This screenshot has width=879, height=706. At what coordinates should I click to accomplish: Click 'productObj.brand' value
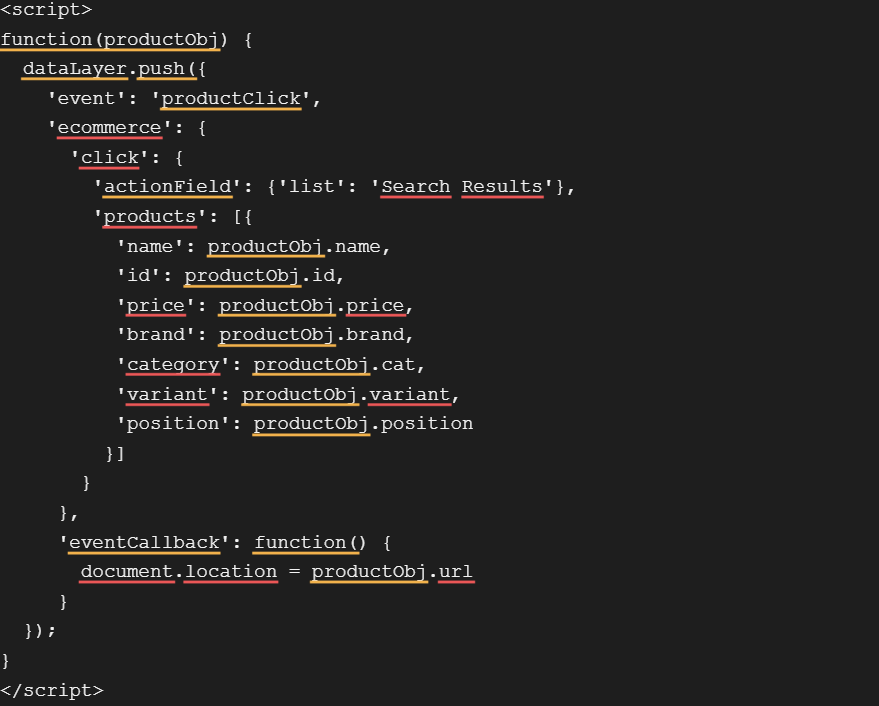click(311, 335)
